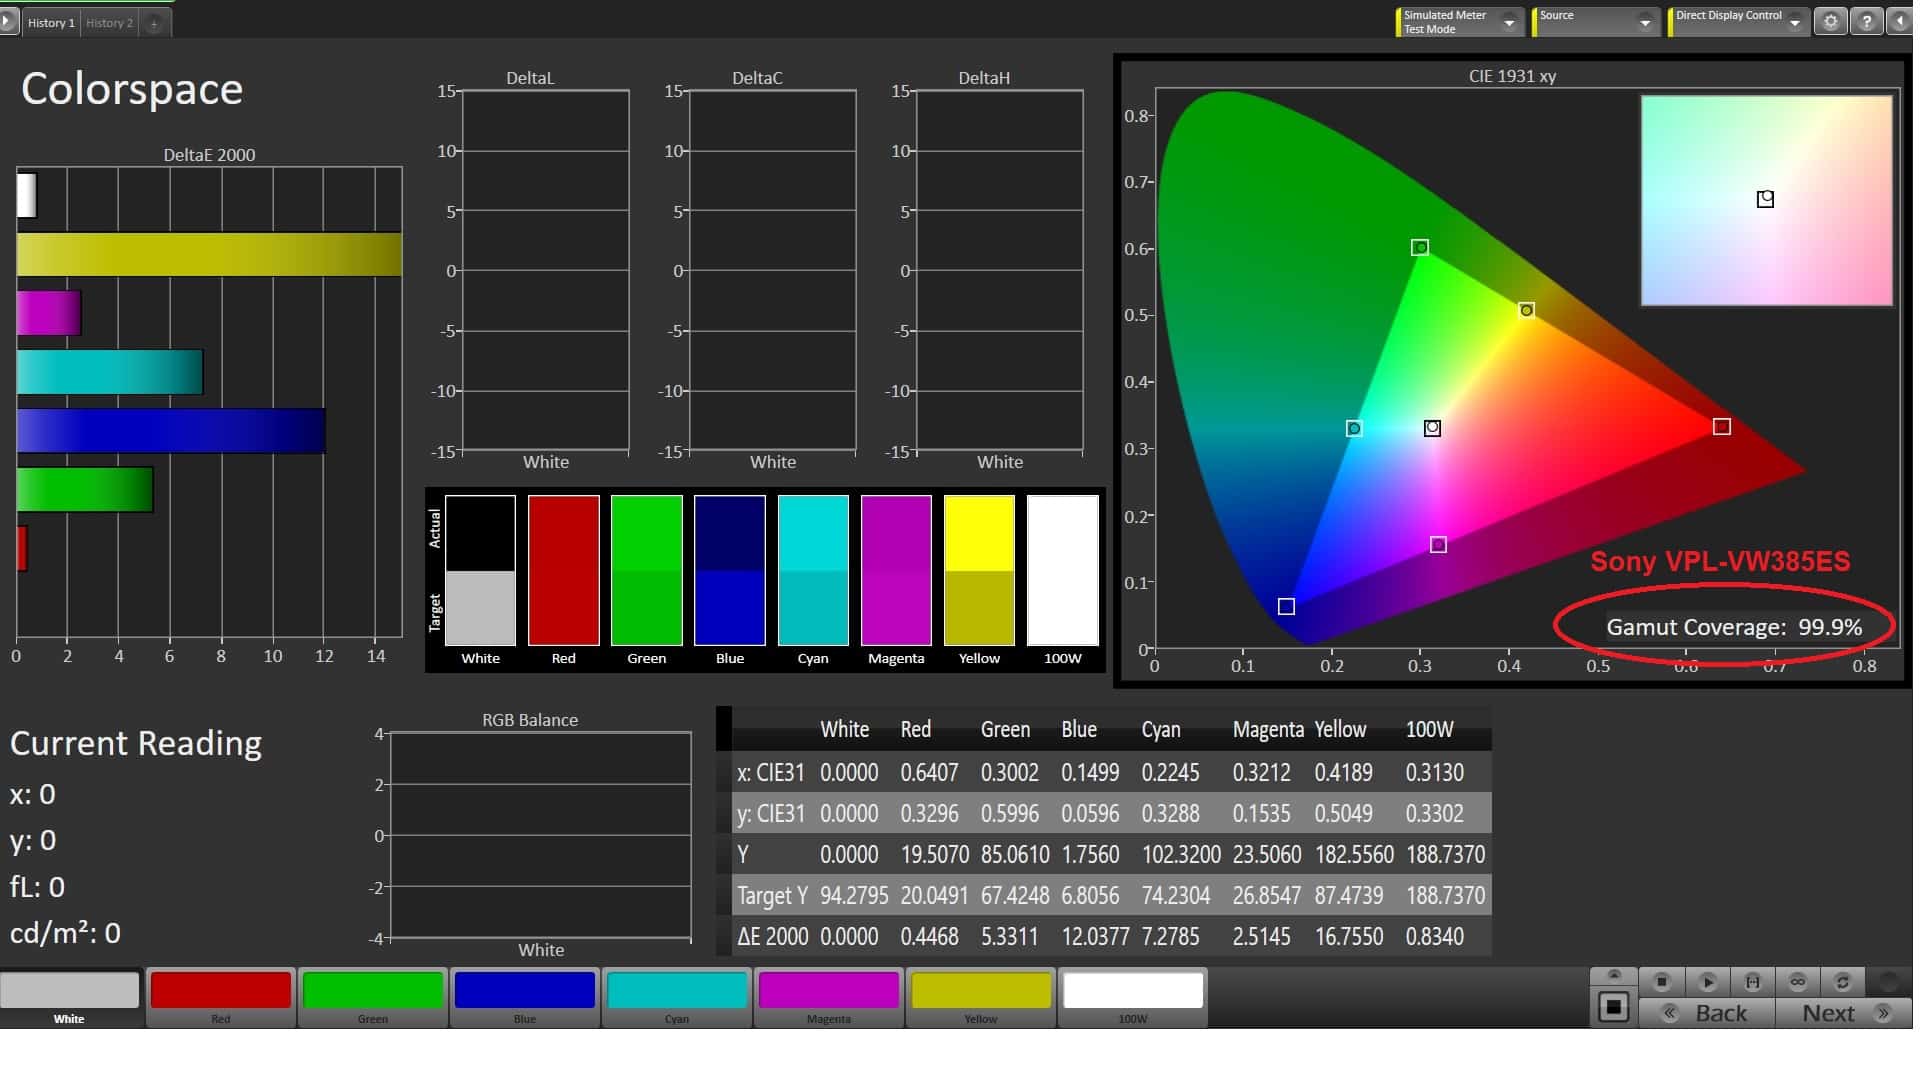
Task: Open the help question mark
Action: [1866, 22]
